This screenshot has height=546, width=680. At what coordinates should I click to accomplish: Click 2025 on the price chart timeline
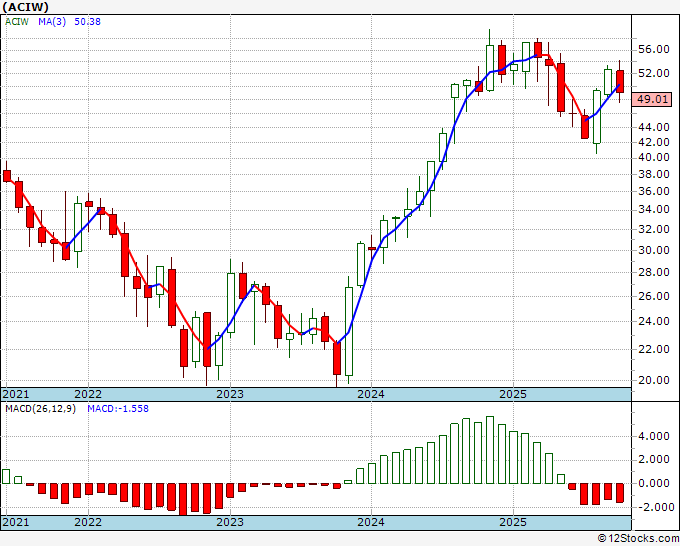(x=513, y=394)
